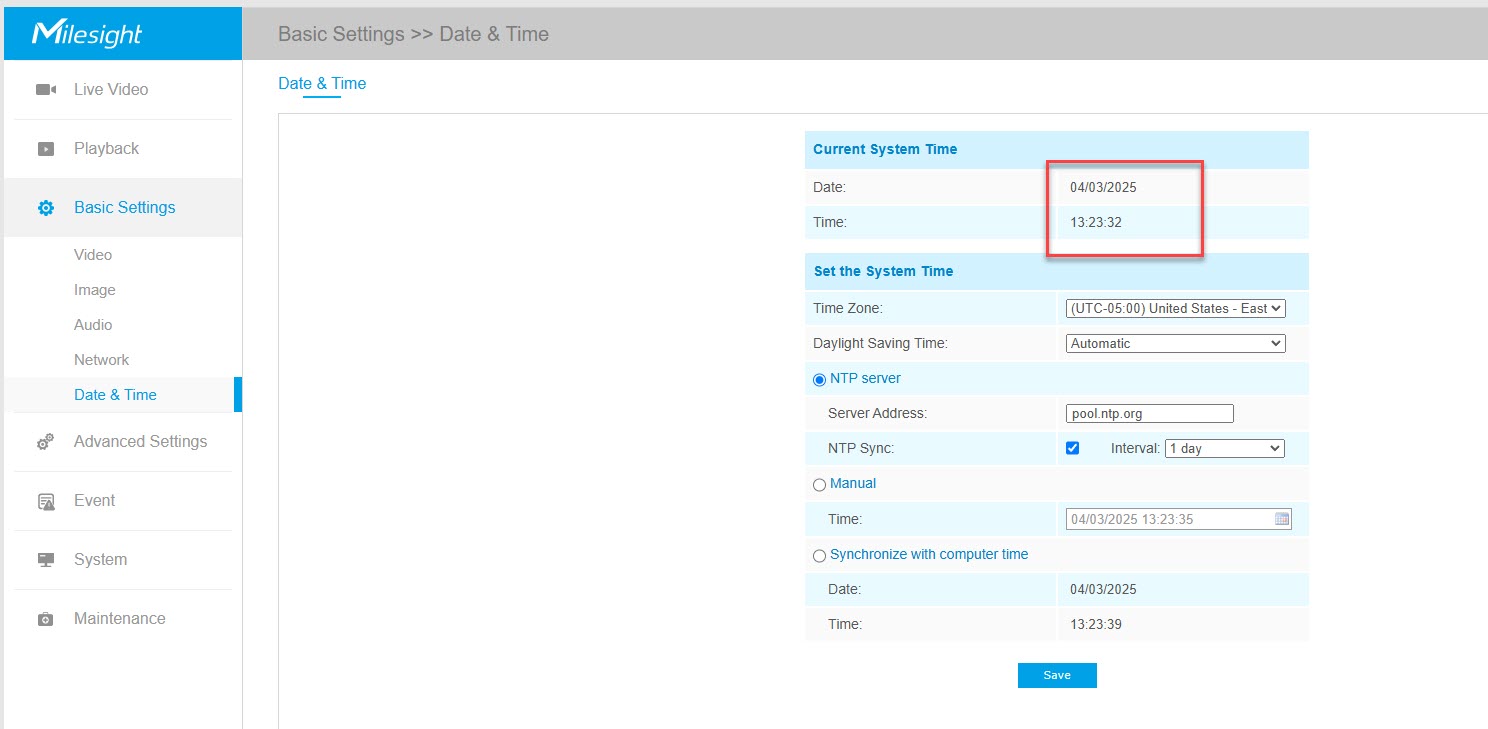Open the Daylight Saving Time dropdown
1488x729 pixels.
[1175, 343]
